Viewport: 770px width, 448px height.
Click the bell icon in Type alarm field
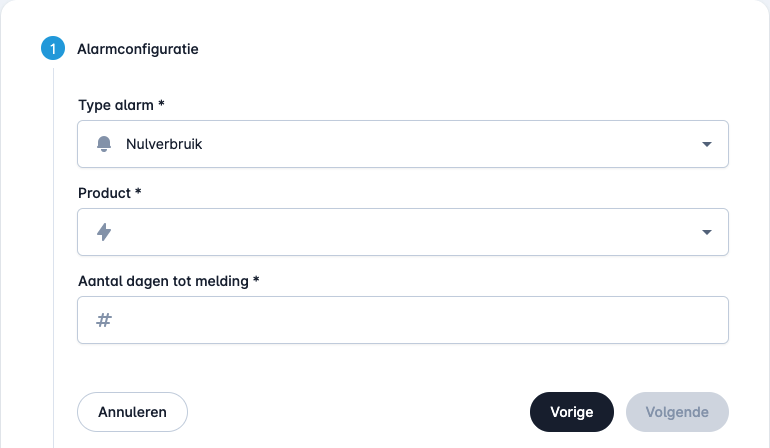click(104, 144)
